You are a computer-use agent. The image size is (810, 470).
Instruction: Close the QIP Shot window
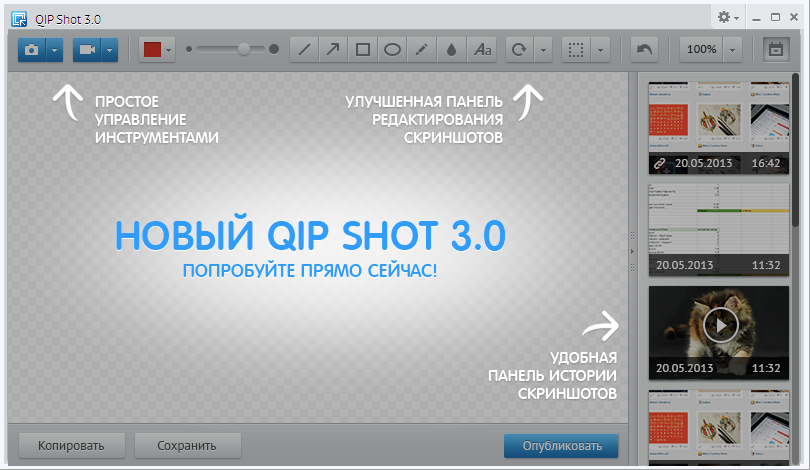click(794, 18)
